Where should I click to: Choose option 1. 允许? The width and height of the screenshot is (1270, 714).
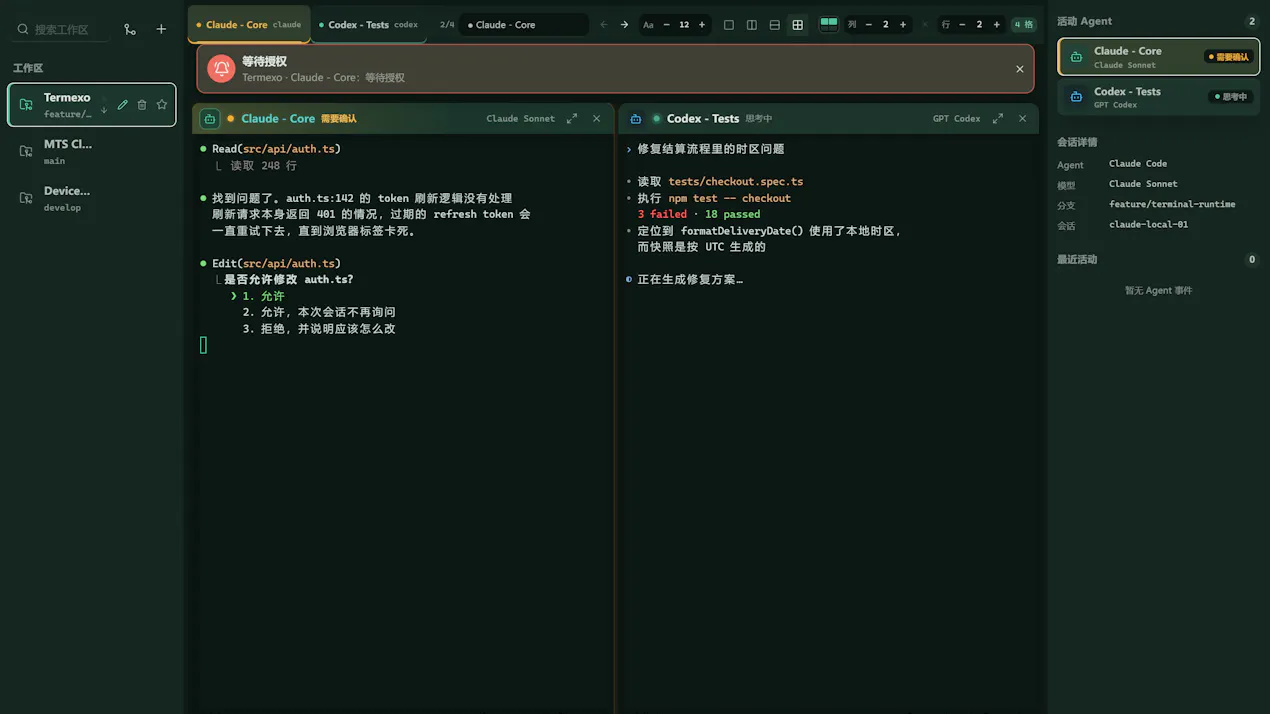click(263, 296)
